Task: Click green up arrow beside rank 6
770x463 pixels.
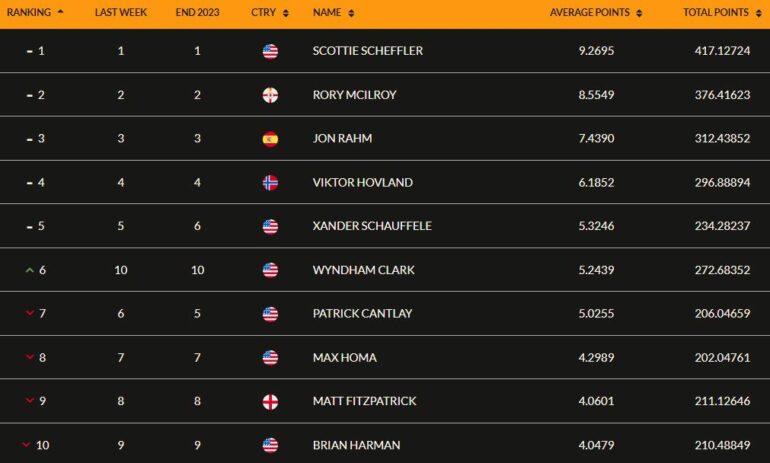Action: tap(29, 270)
